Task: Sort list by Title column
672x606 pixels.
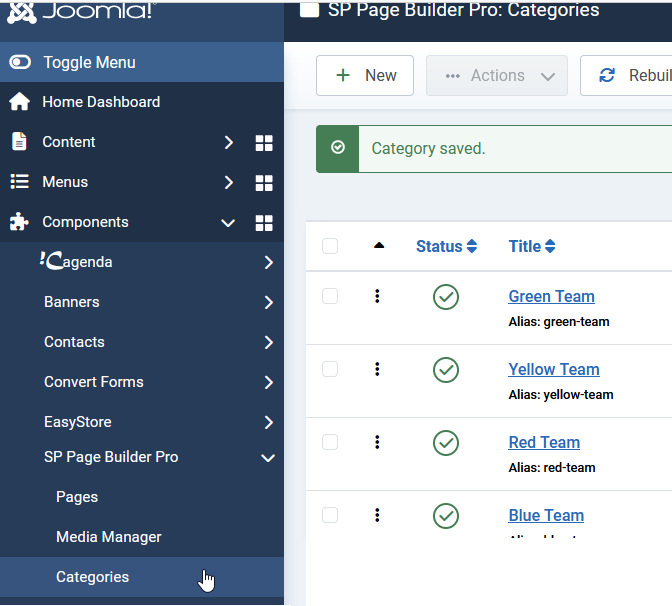Action: coord(532,246)
